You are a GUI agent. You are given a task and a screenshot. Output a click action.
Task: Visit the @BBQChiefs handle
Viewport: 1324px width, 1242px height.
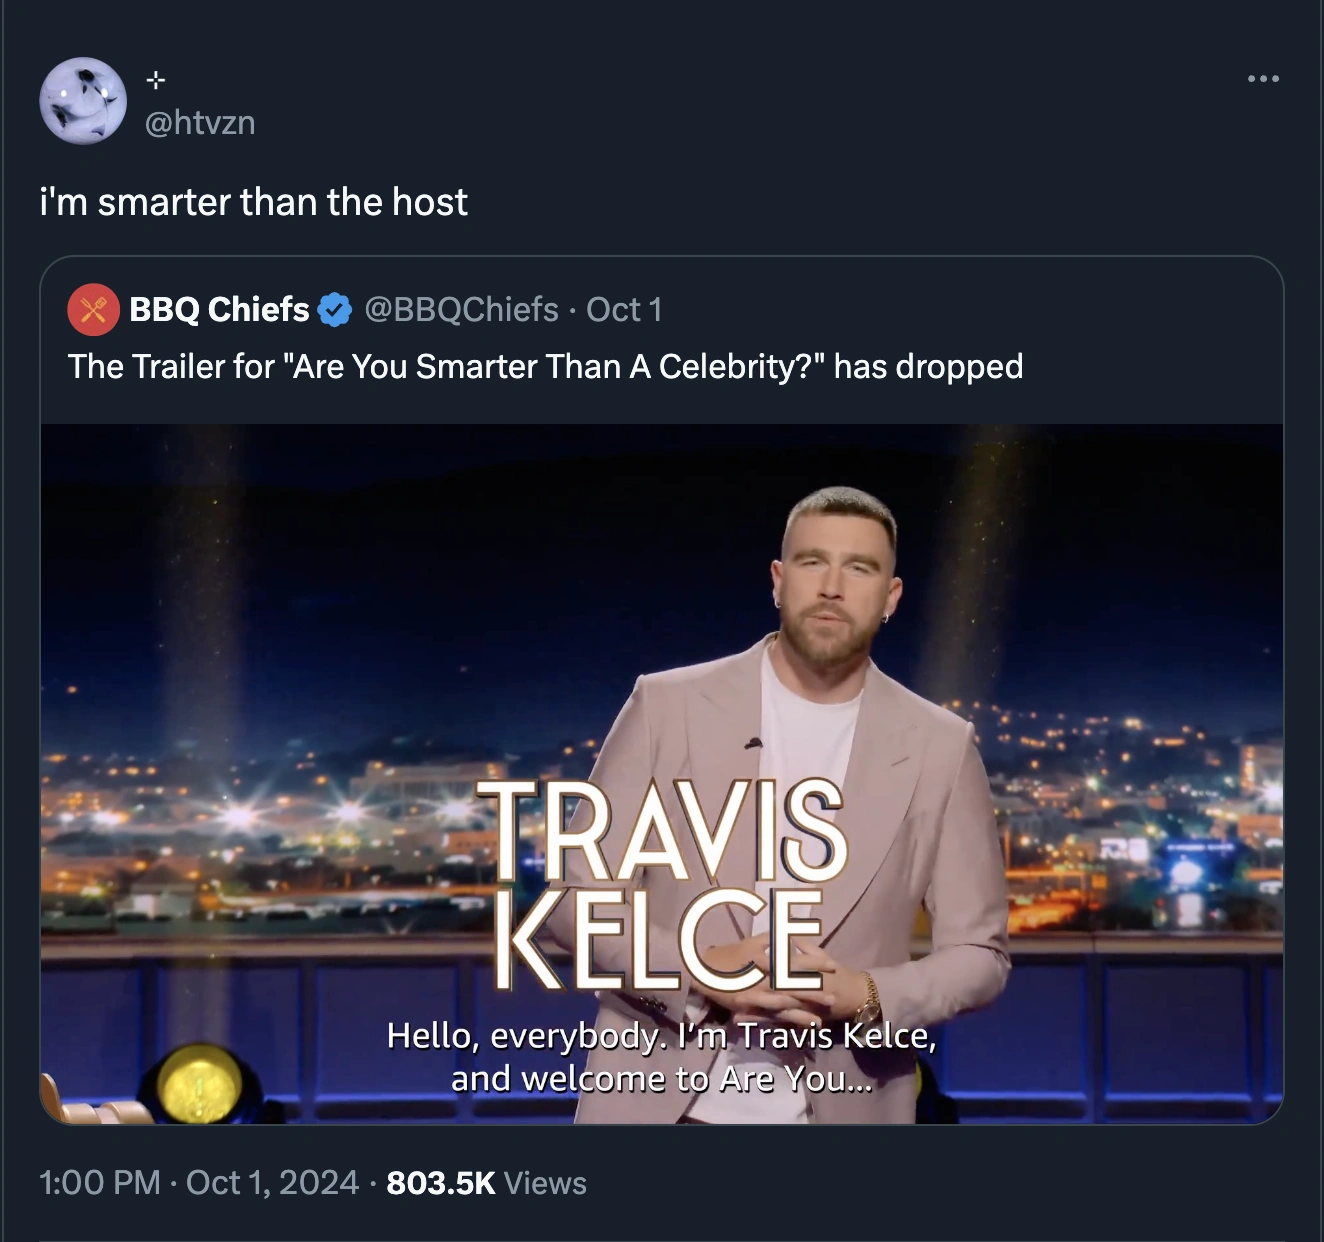pos(461,310)
